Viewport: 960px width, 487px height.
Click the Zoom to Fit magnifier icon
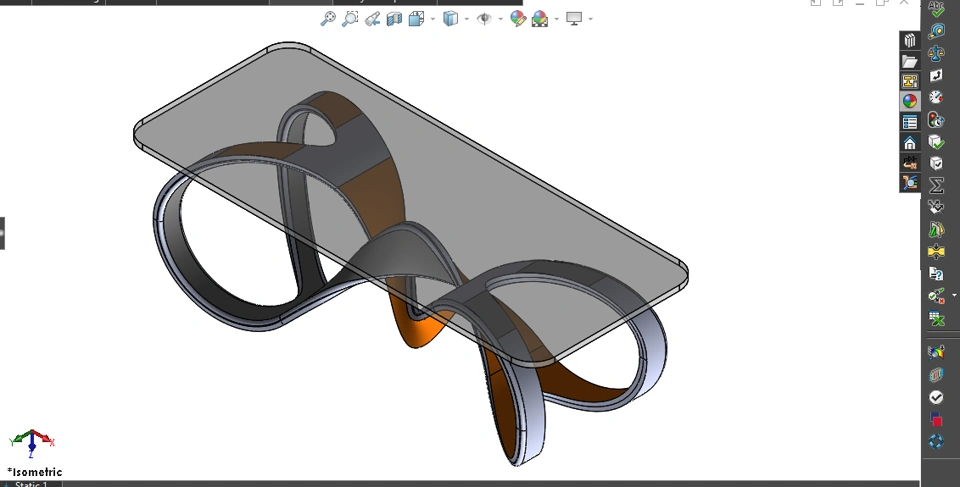(328, 19)
